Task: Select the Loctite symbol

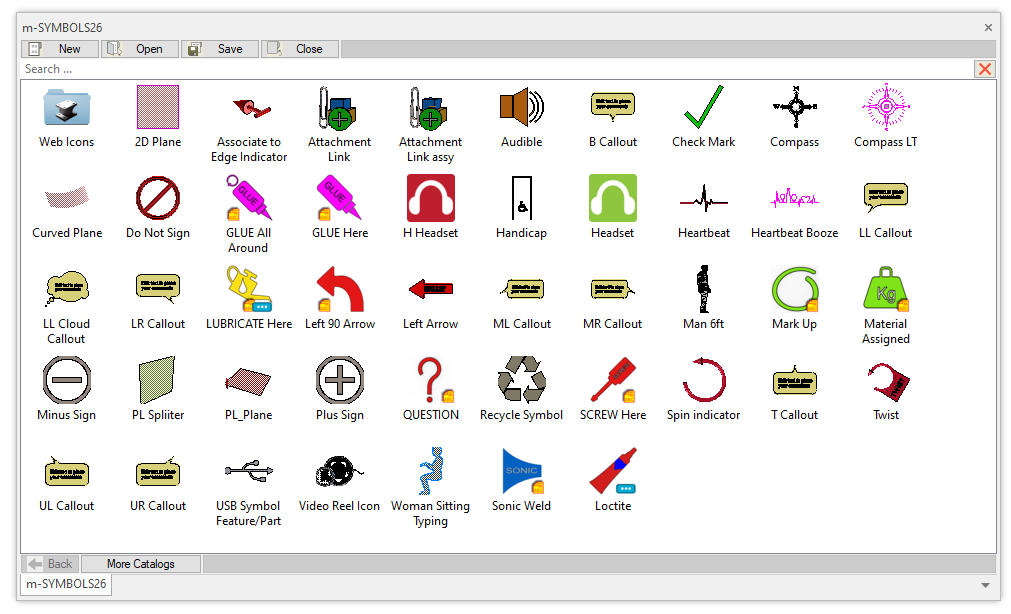Action: pos(613,471)
